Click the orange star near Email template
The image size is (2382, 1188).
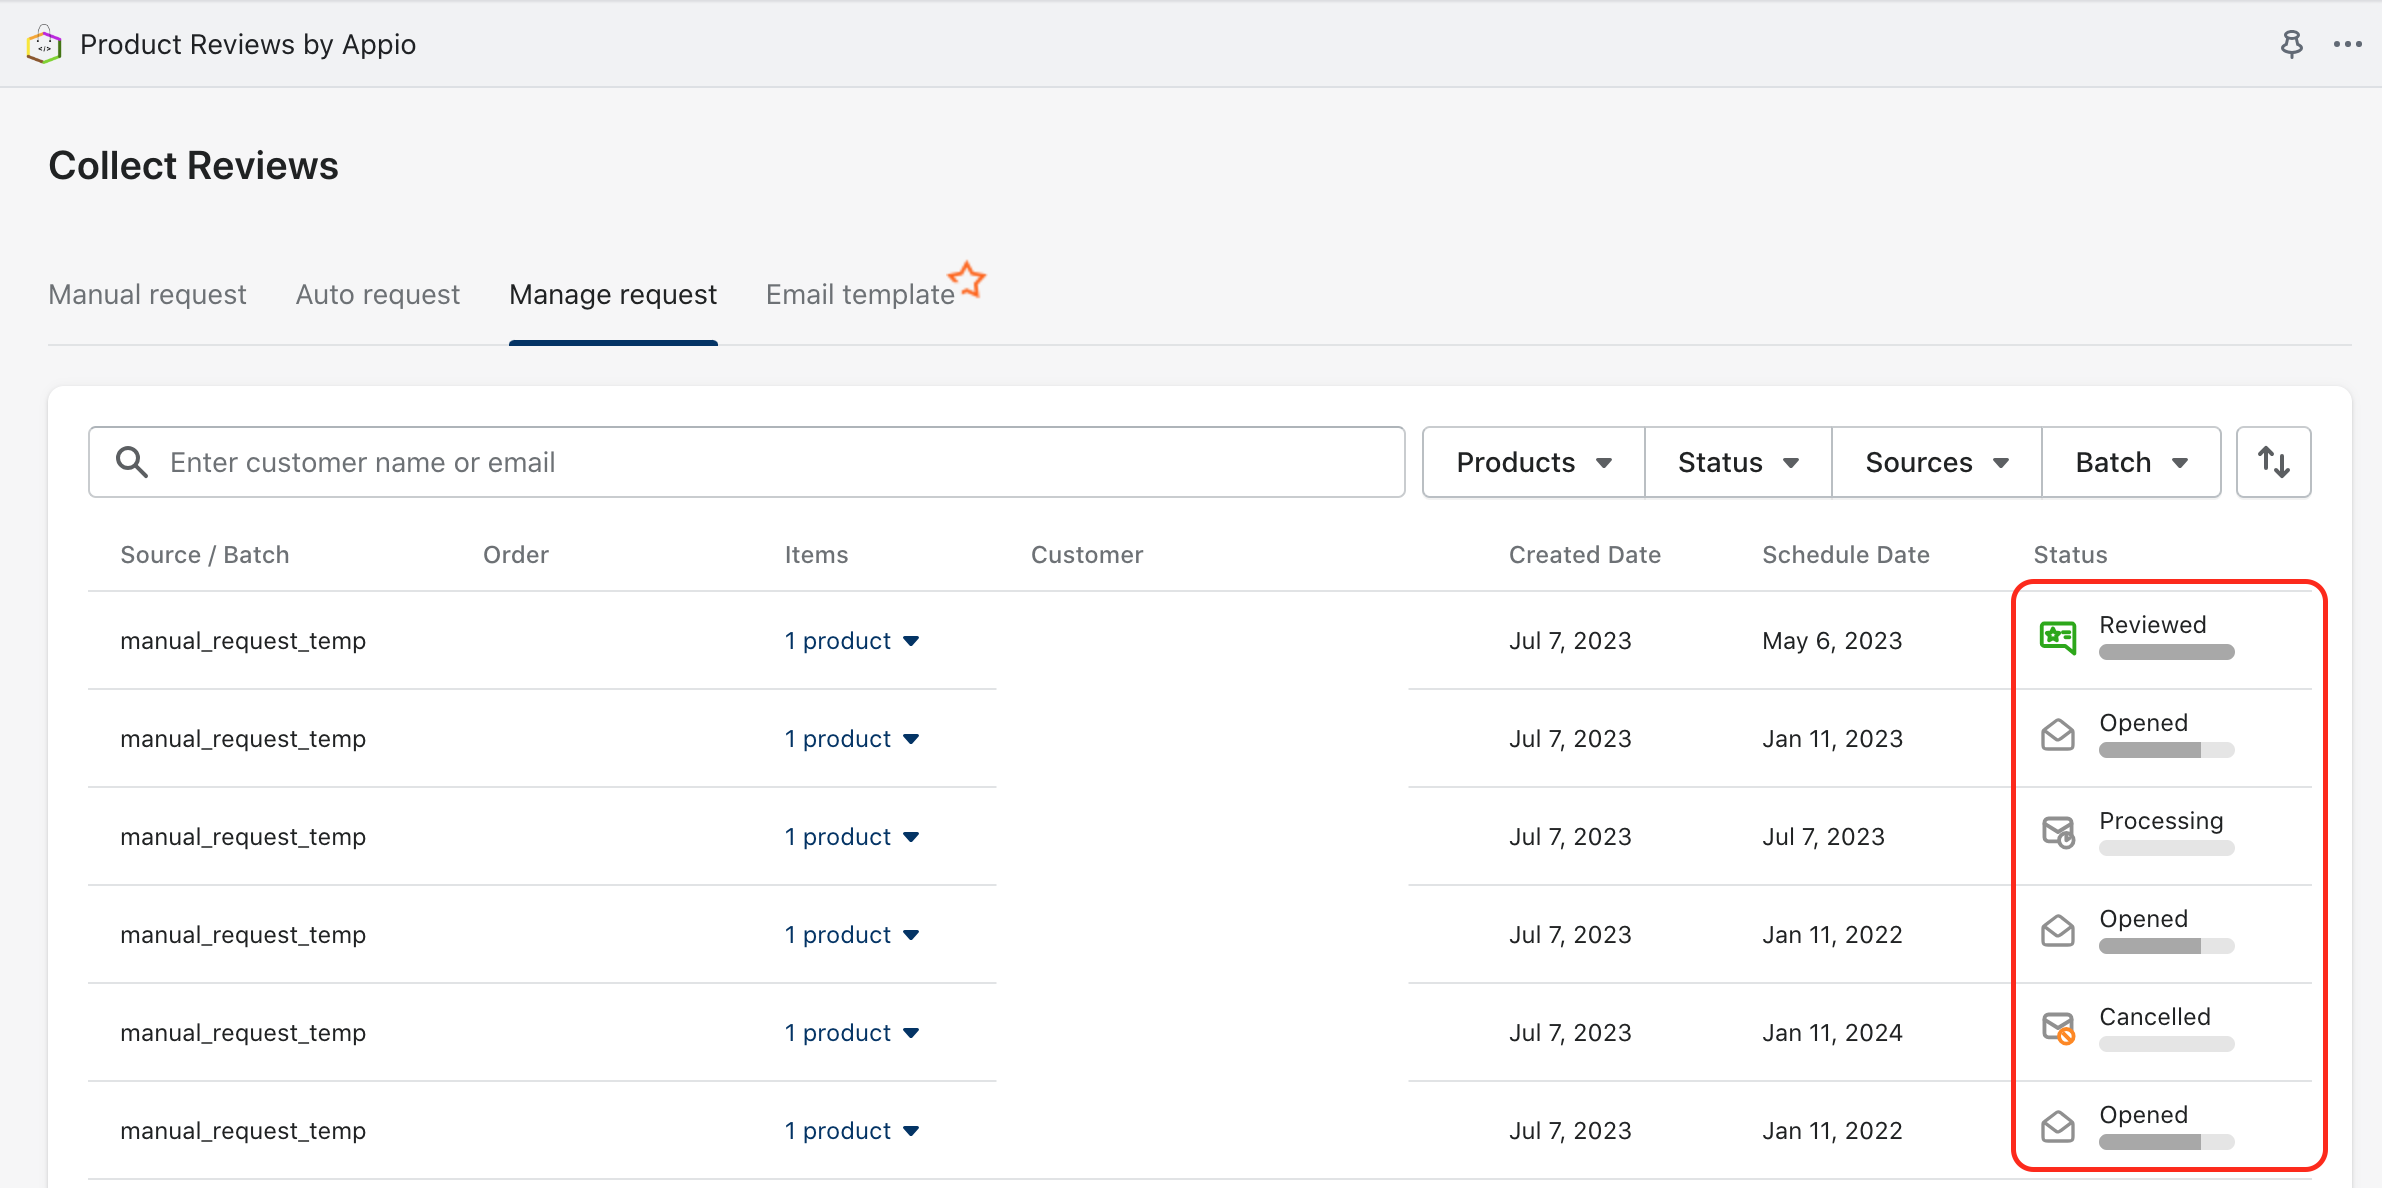(967, 279)
